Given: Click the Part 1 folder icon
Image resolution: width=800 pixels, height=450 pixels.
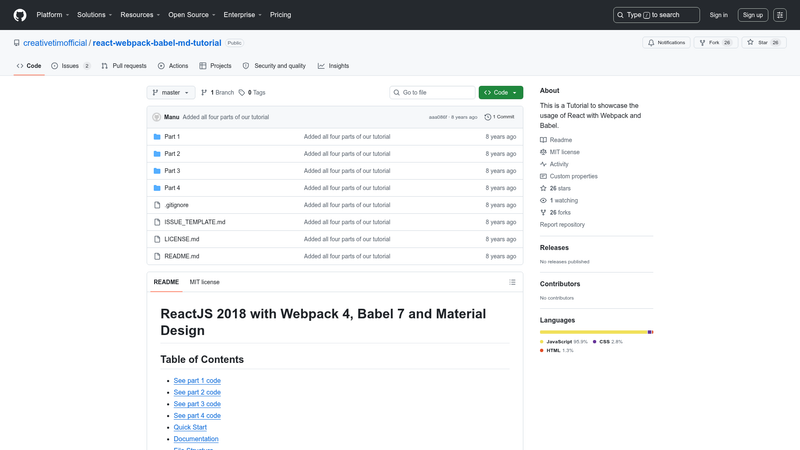Looking at the screenshot, I should click(x=157, y=137).
